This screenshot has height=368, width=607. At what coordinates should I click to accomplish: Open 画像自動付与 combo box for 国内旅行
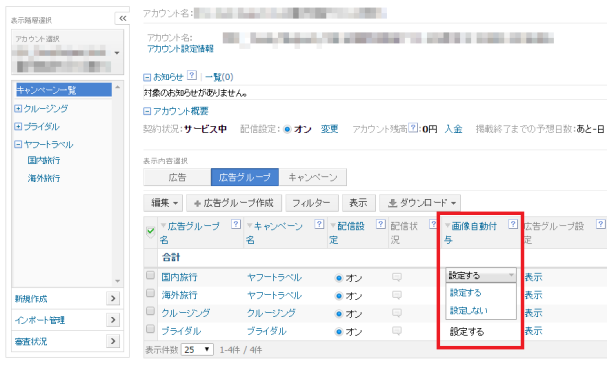pyautogui.click(x=481, y=276)
